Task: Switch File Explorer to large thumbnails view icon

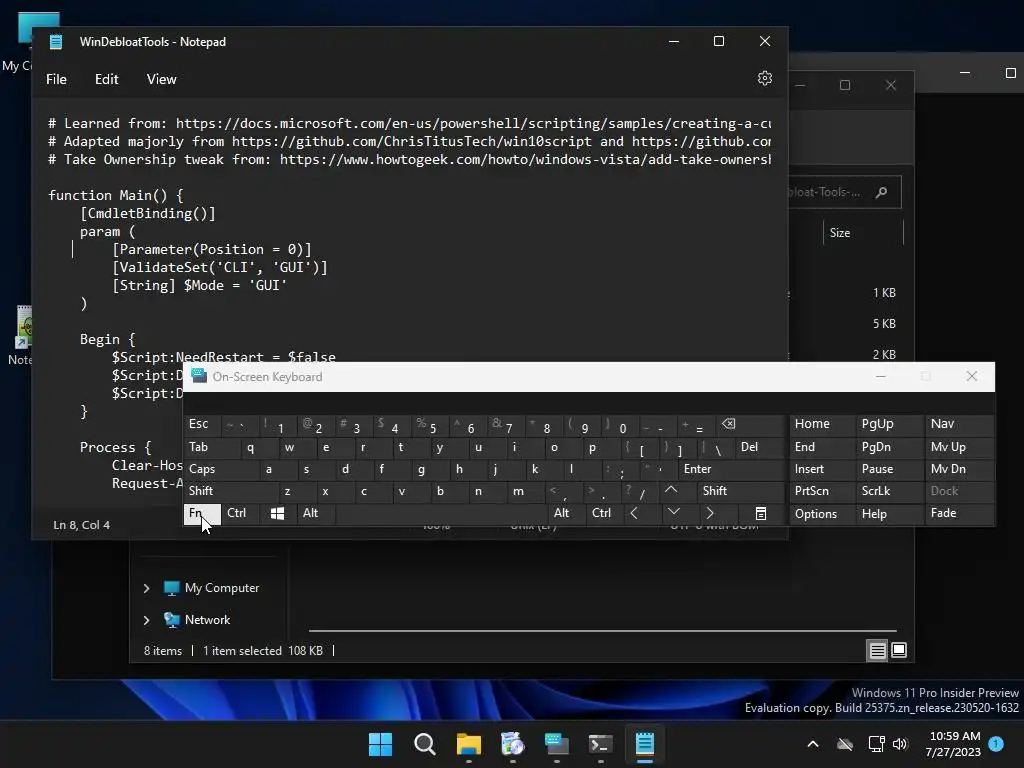Action: pyautogui.click(x=899, y=650)
